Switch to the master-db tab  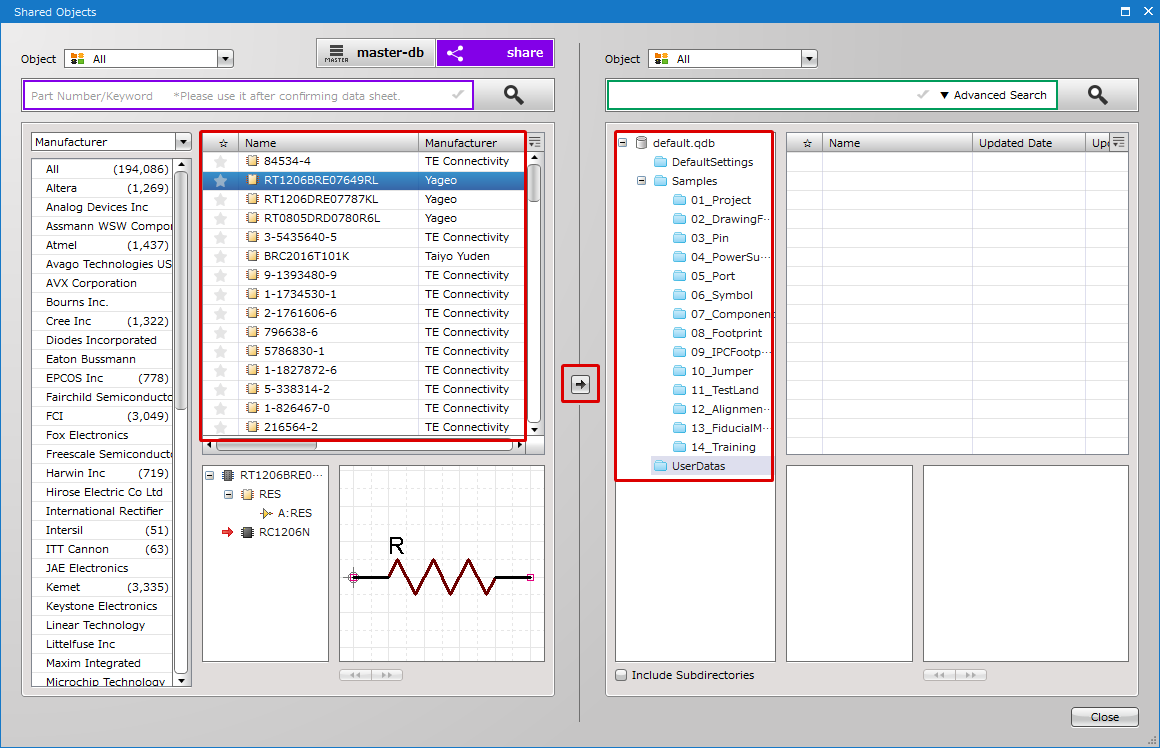(x=376, y=53)
